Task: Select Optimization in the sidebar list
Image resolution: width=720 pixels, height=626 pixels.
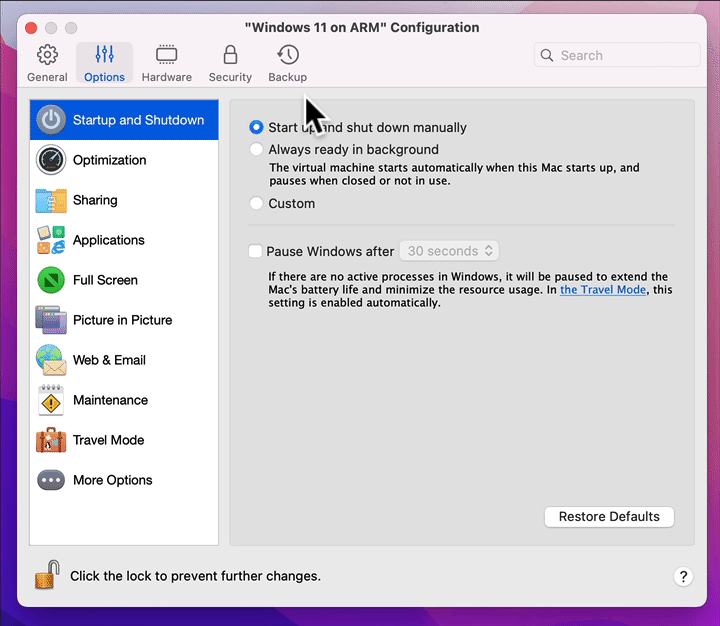Action: click(x=124, y=160)
